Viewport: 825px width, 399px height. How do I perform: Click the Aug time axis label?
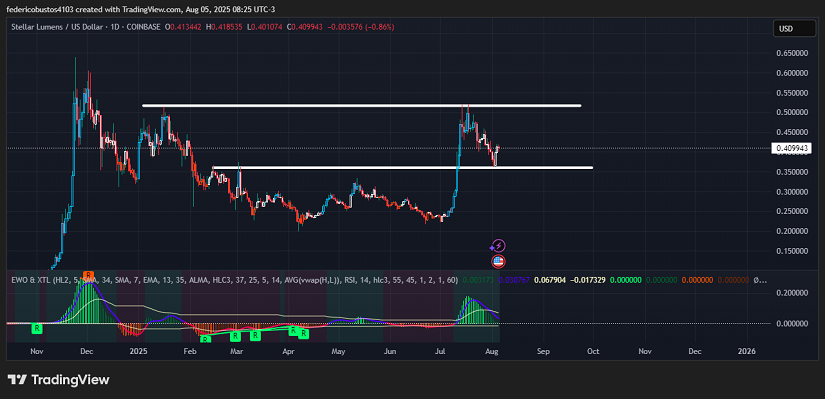492,351
